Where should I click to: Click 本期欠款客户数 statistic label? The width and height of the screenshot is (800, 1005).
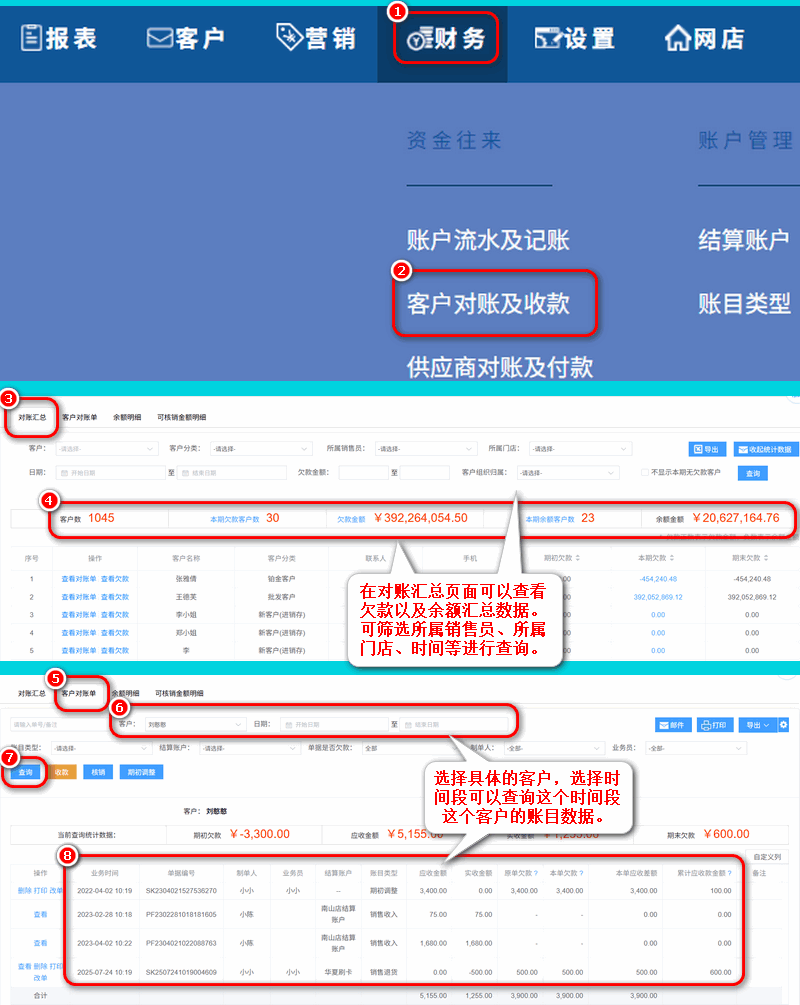point(235,519)
